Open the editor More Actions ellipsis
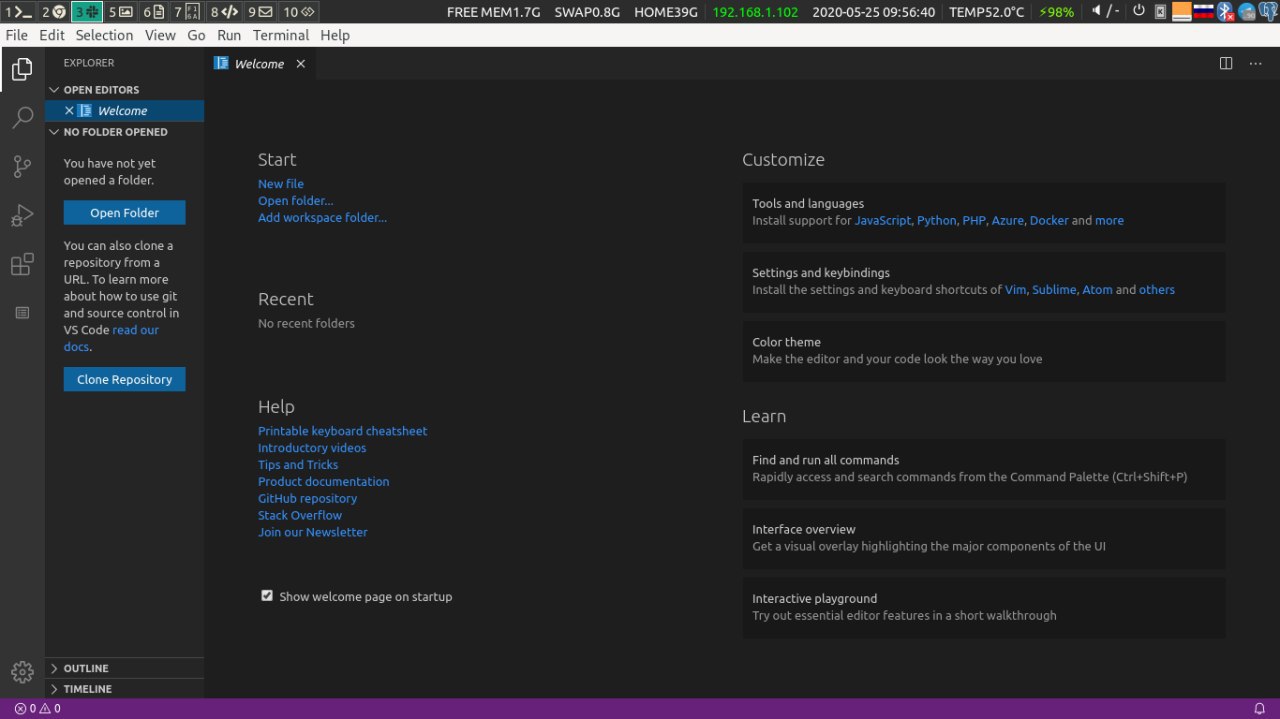Viewport: 1280px width, 719px height. click(1256, 63)
